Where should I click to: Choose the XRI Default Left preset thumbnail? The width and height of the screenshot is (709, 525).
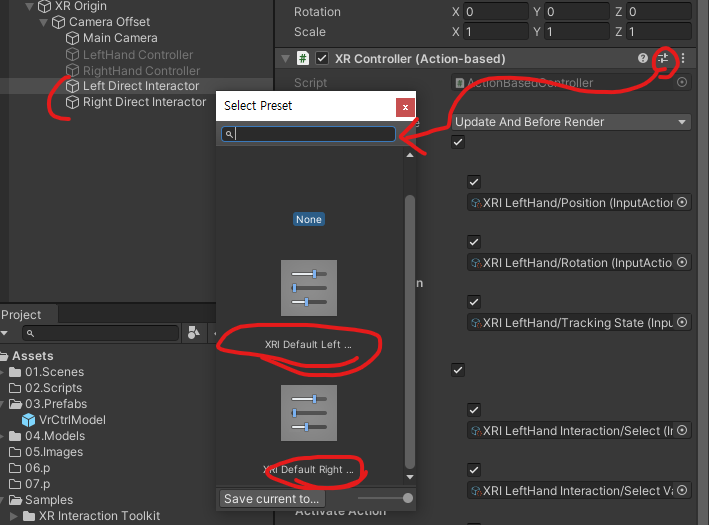(309, 288)
